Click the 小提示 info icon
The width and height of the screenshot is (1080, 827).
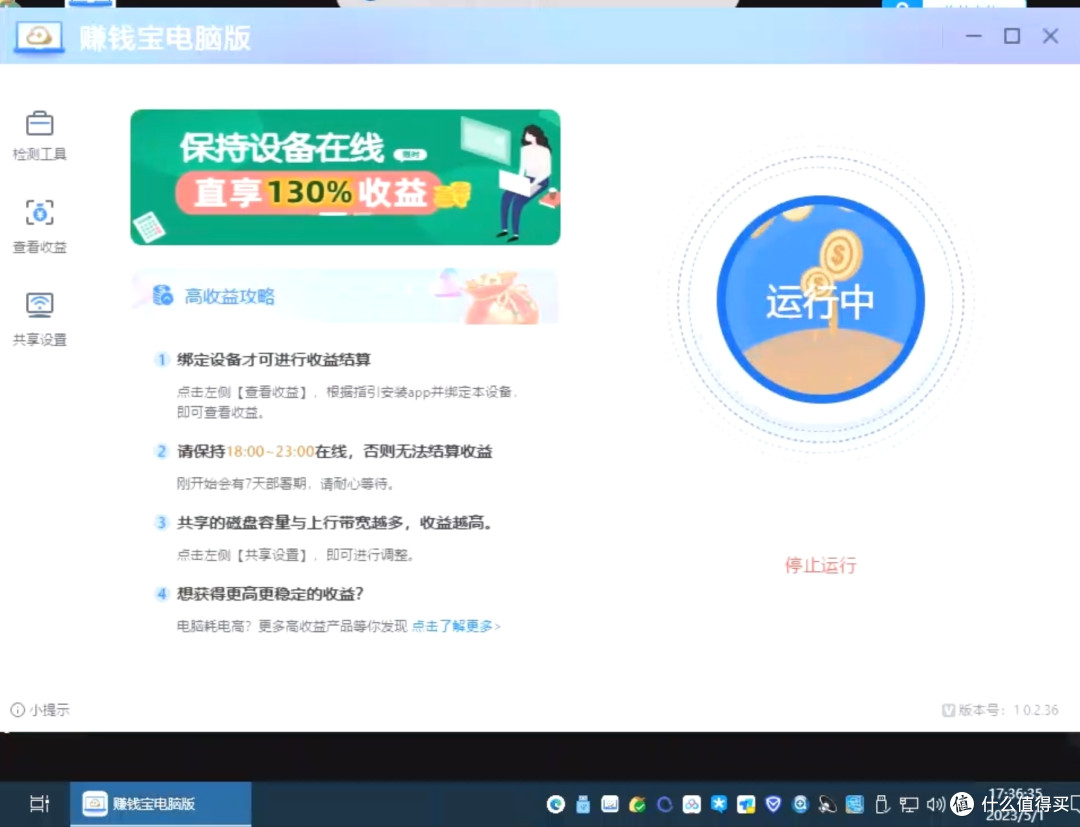click(x=17, y=710)
